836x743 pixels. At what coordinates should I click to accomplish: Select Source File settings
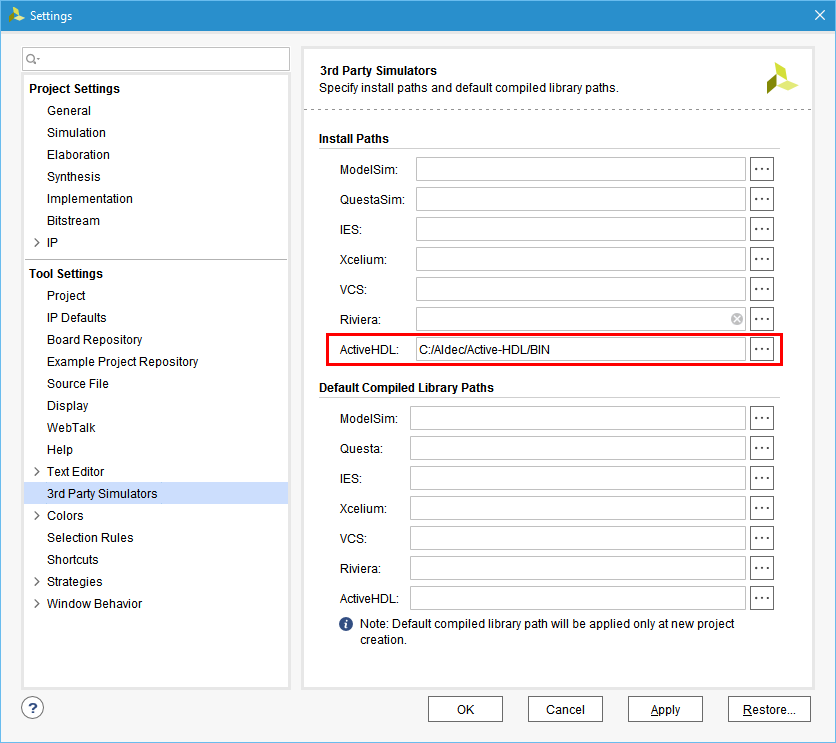[x=78, y=384]
